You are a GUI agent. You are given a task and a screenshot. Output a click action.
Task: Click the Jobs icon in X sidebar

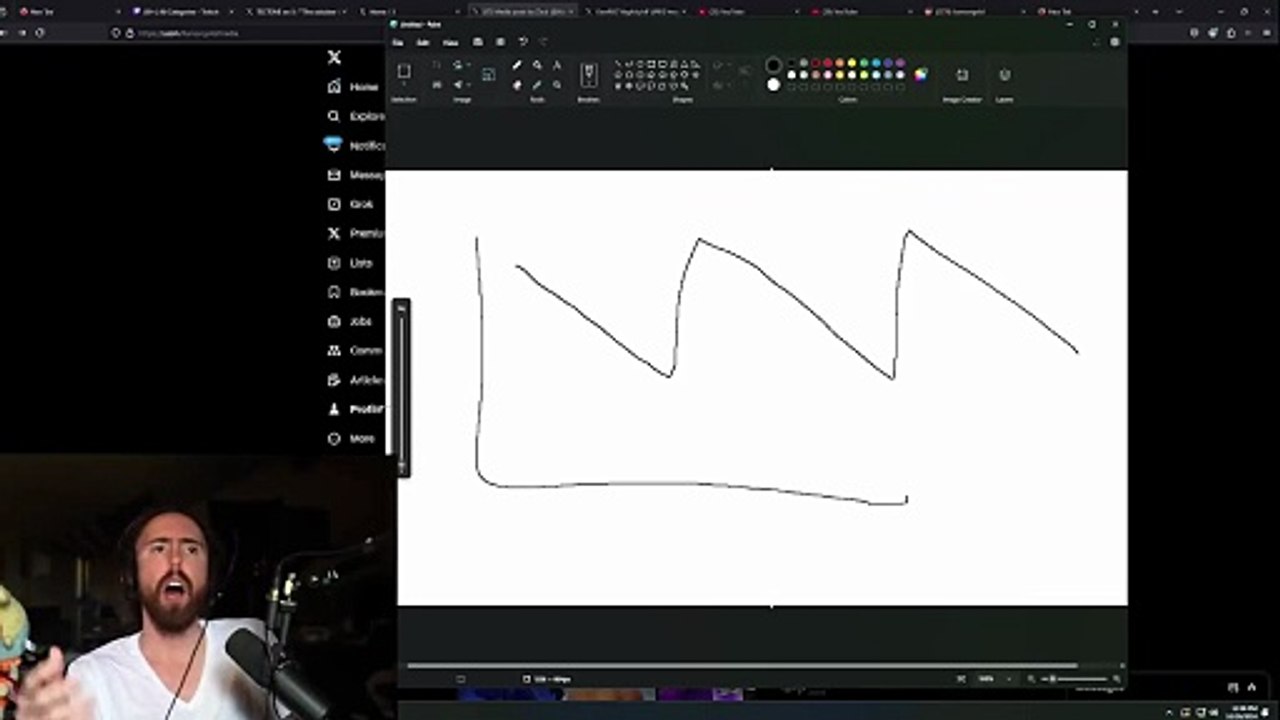[334, 321]
